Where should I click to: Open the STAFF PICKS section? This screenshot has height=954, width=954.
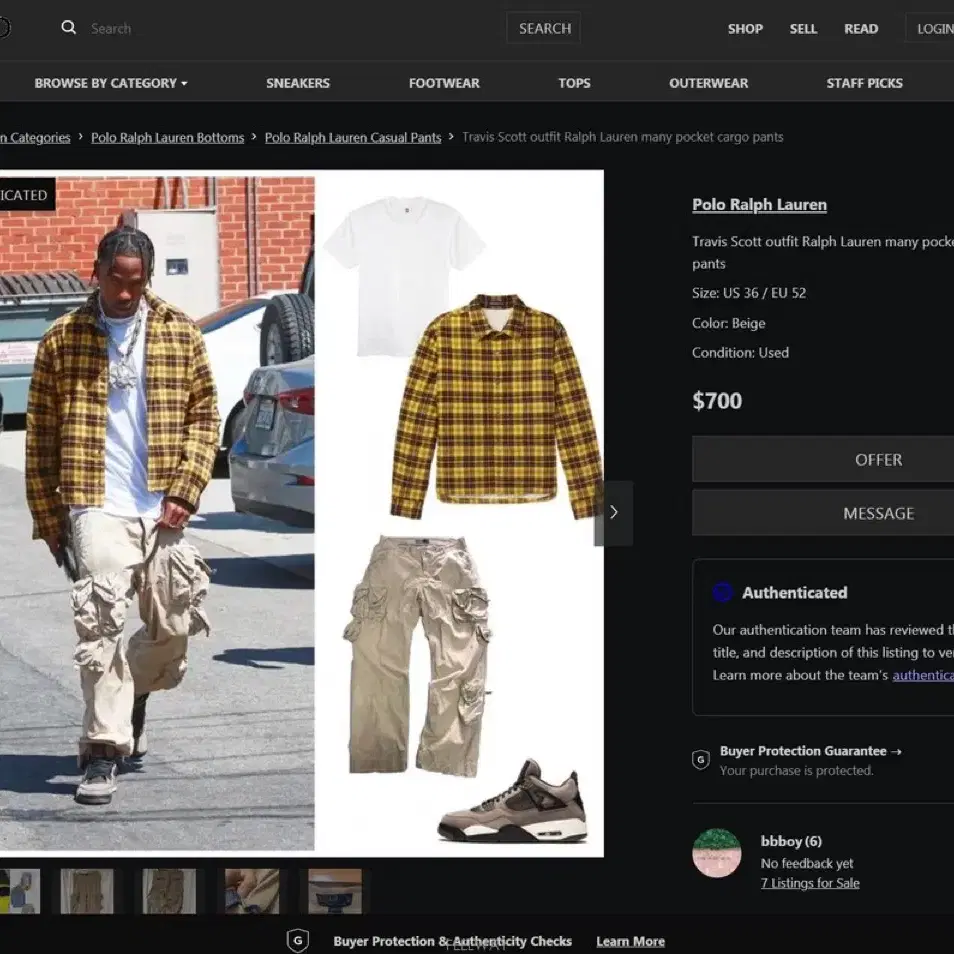864,83
